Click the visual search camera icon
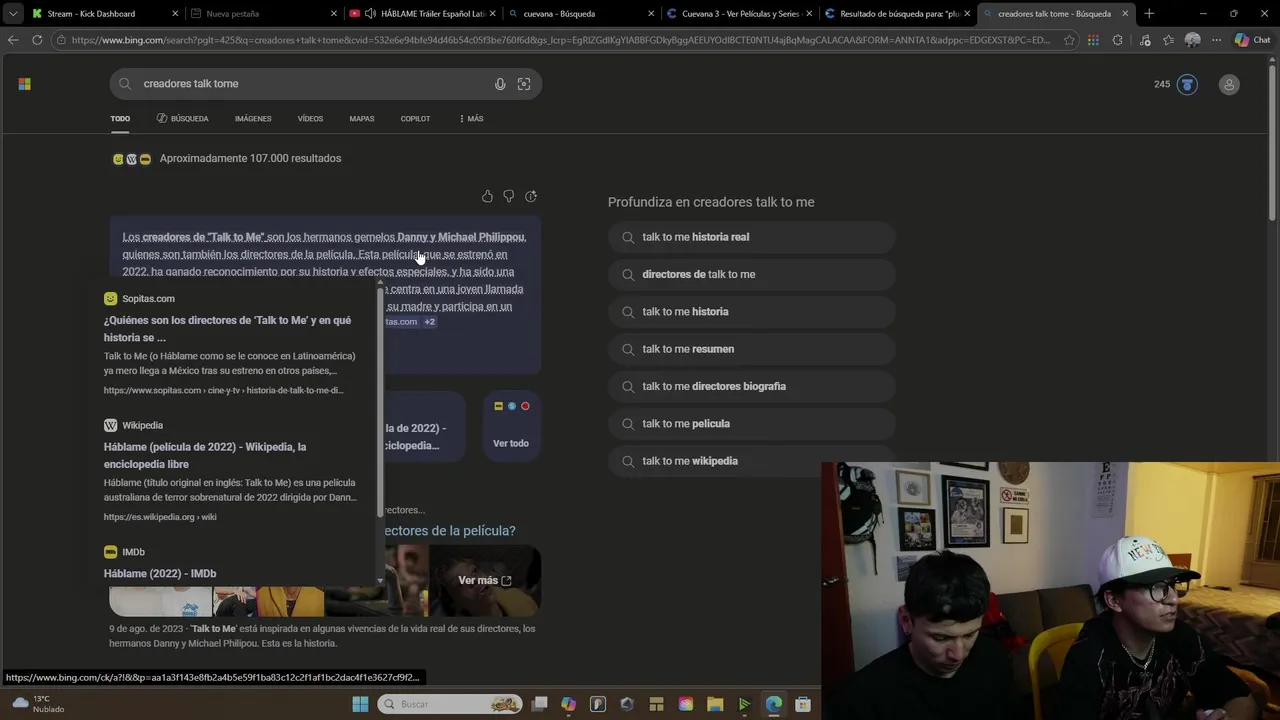 524,84
